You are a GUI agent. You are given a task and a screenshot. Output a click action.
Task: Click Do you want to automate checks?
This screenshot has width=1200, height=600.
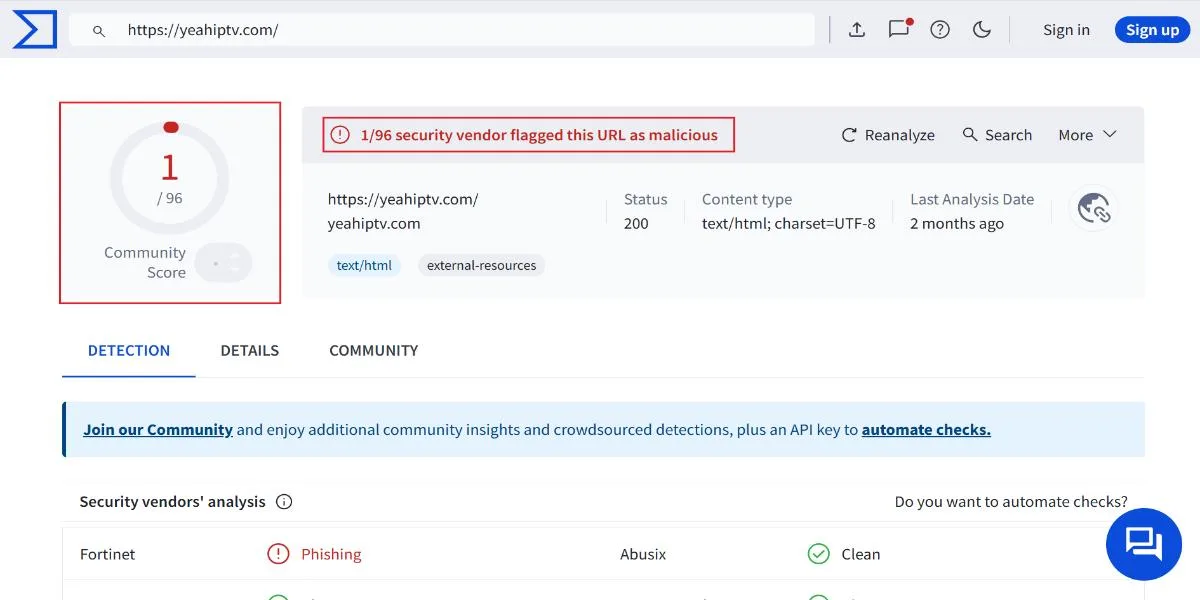click(x=1011, y=502)
